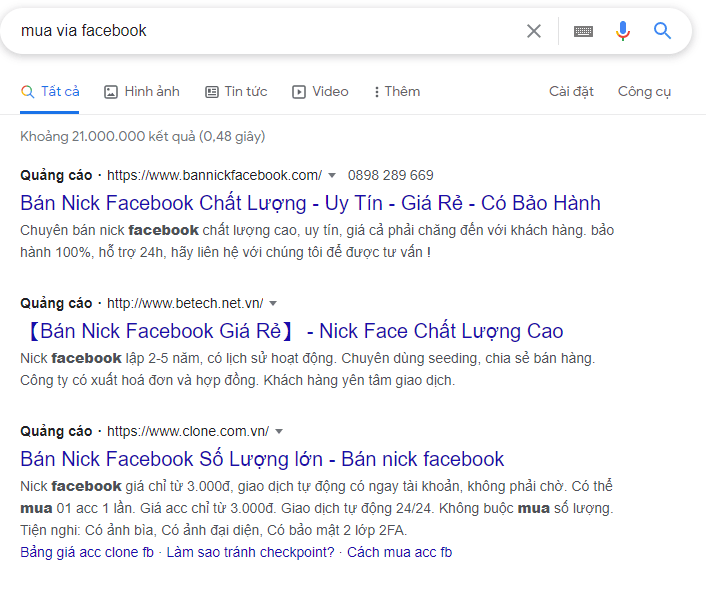Click the phone number 0898 289 669

(390, 175)
